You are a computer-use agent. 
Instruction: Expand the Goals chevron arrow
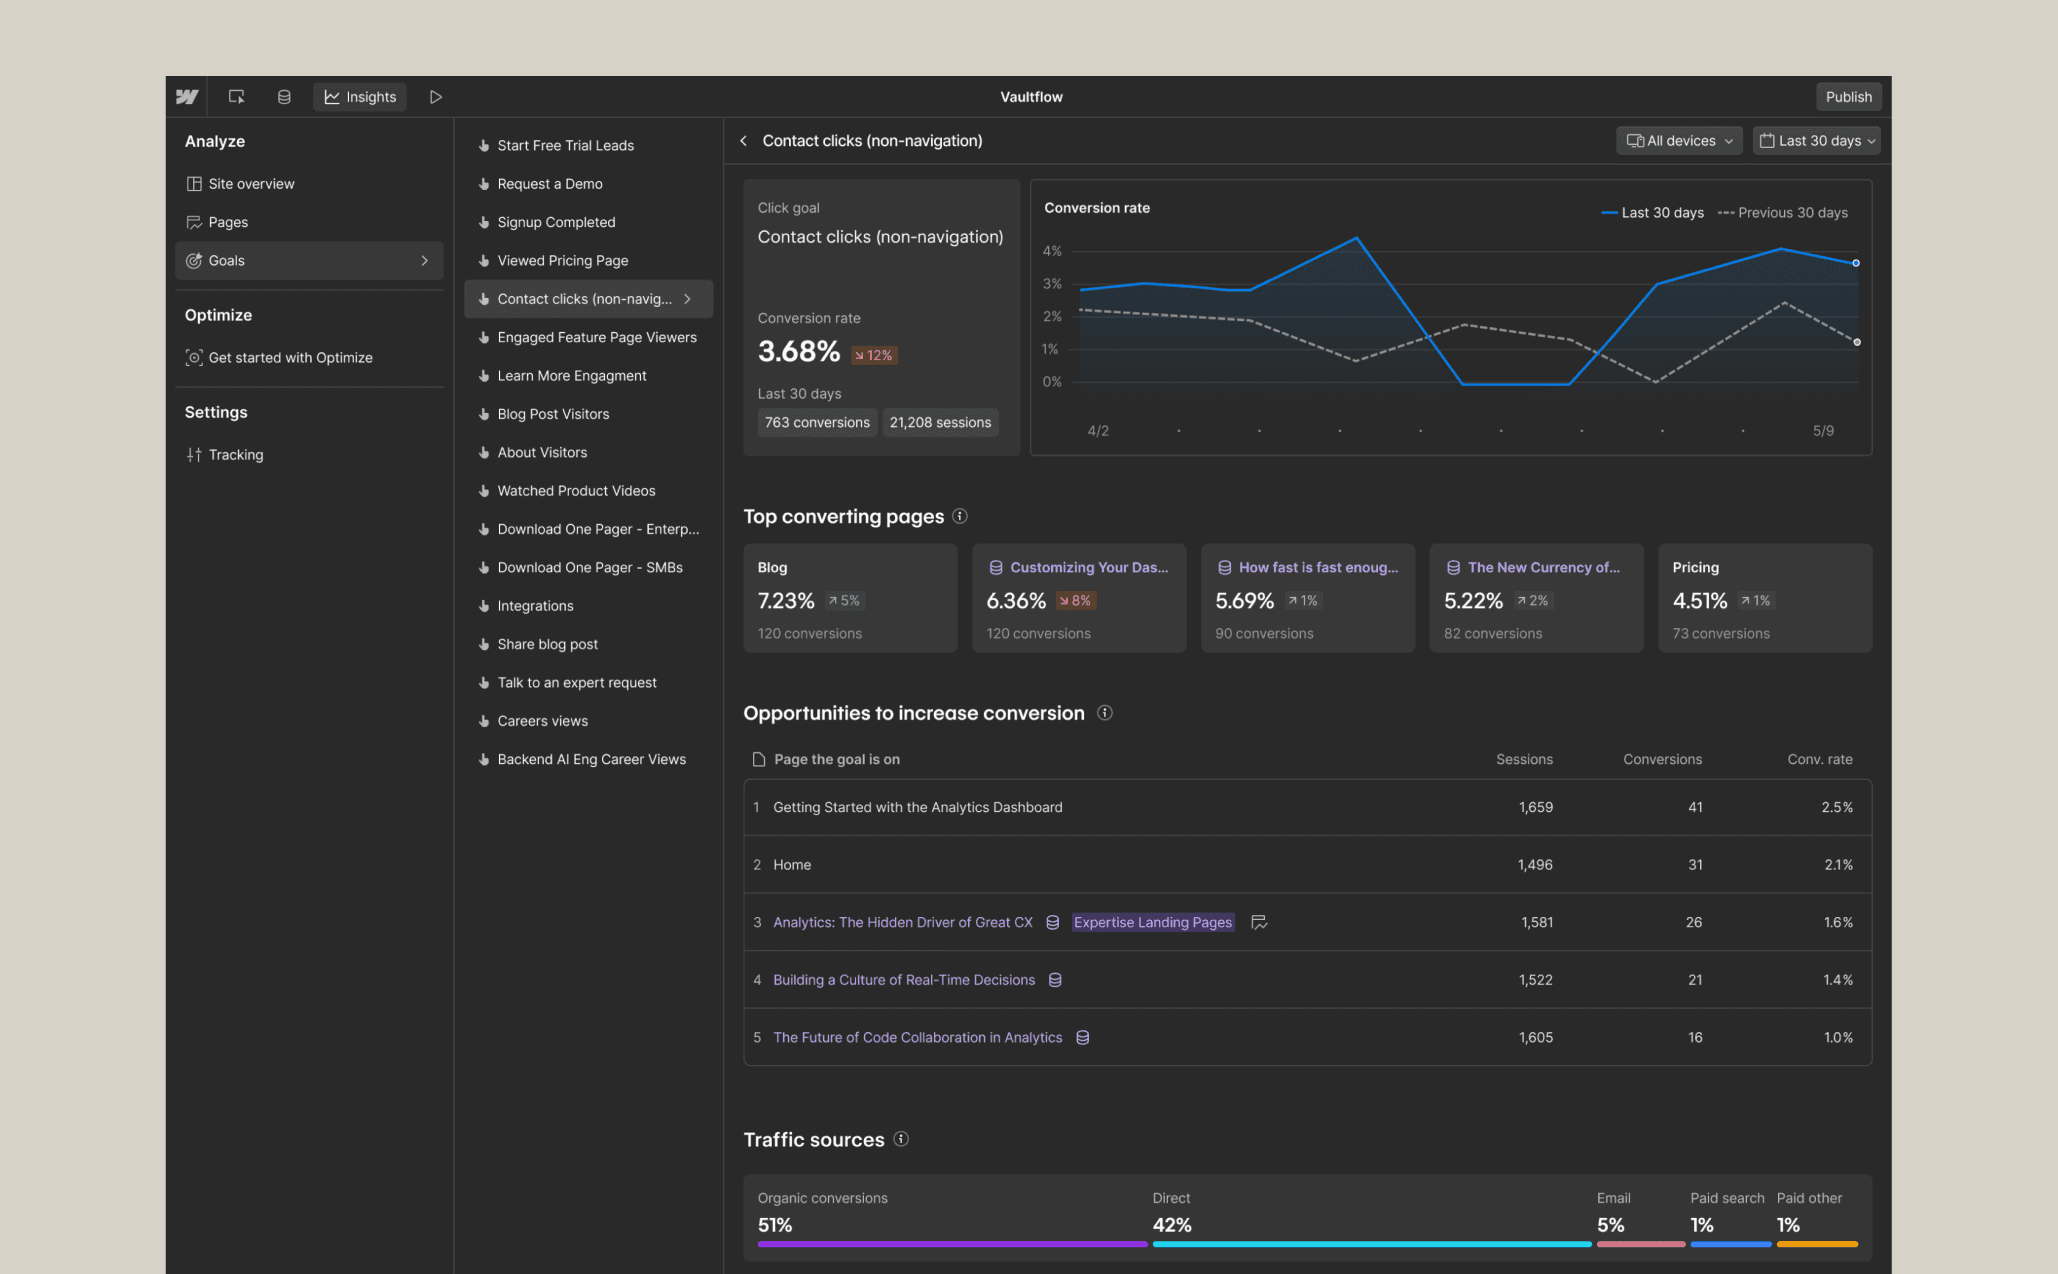pos(425,261)
